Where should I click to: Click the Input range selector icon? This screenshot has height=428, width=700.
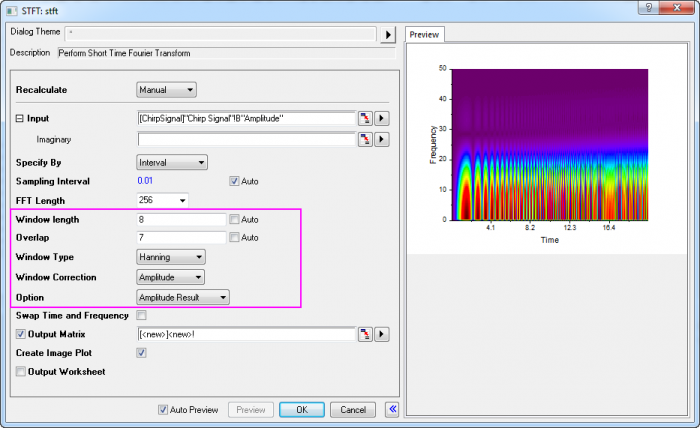(365, 118)
